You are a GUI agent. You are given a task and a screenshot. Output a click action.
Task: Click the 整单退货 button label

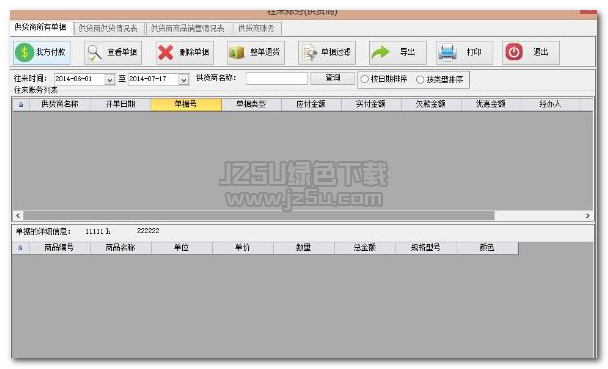(x=265, y=52)
